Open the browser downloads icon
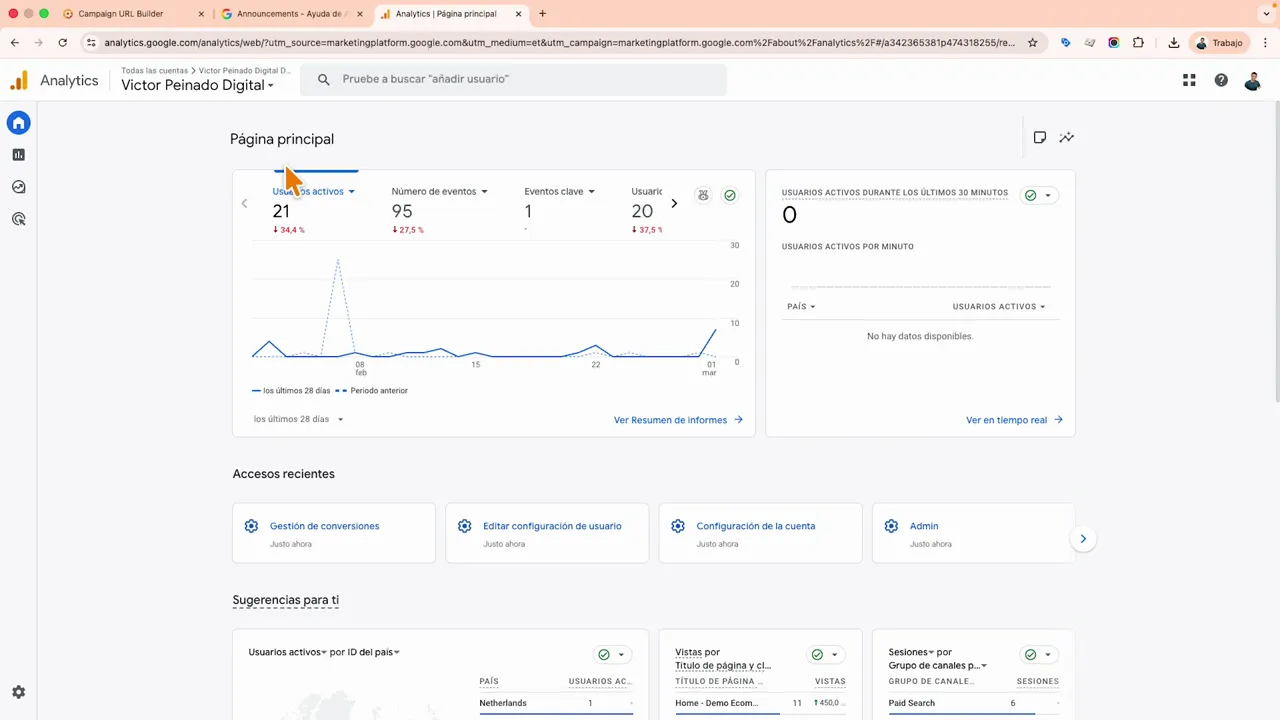Image resolution: width=1280 pixels, height=720 pixels. [1174, 43]
